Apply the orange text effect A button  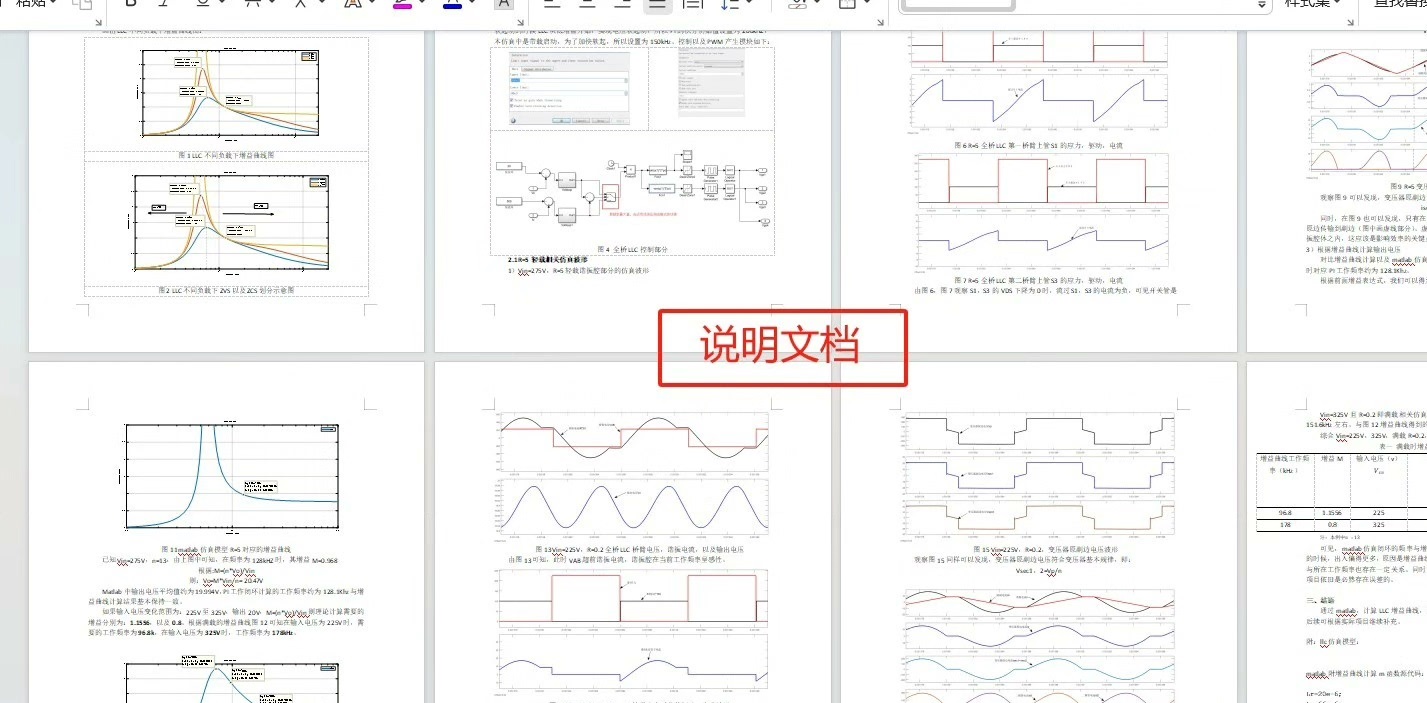352,4
